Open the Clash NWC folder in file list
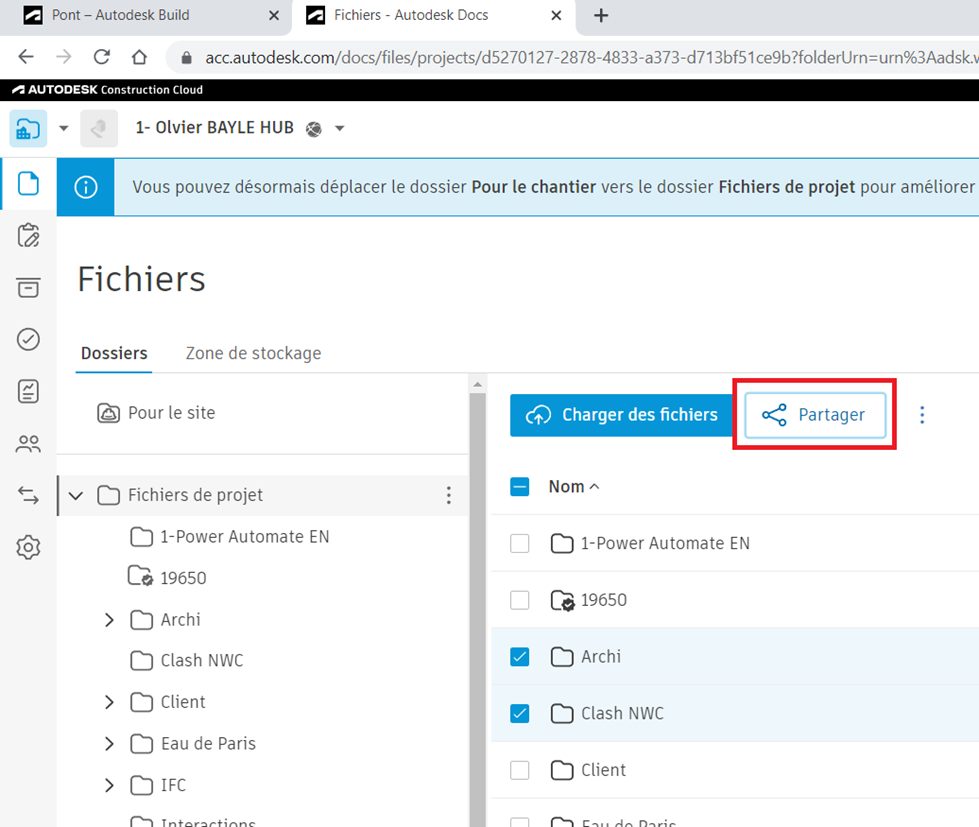This screenshot has width=979, height=827. tap(622, 713)
